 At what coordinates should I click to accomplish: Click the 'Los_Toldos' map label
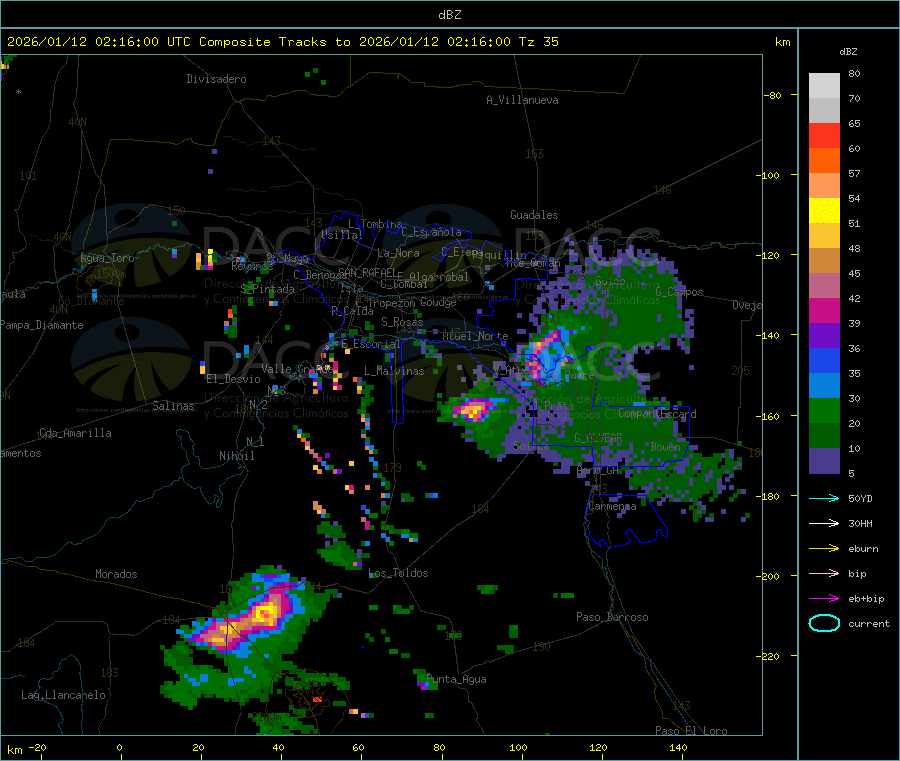(x=398, y=573)
